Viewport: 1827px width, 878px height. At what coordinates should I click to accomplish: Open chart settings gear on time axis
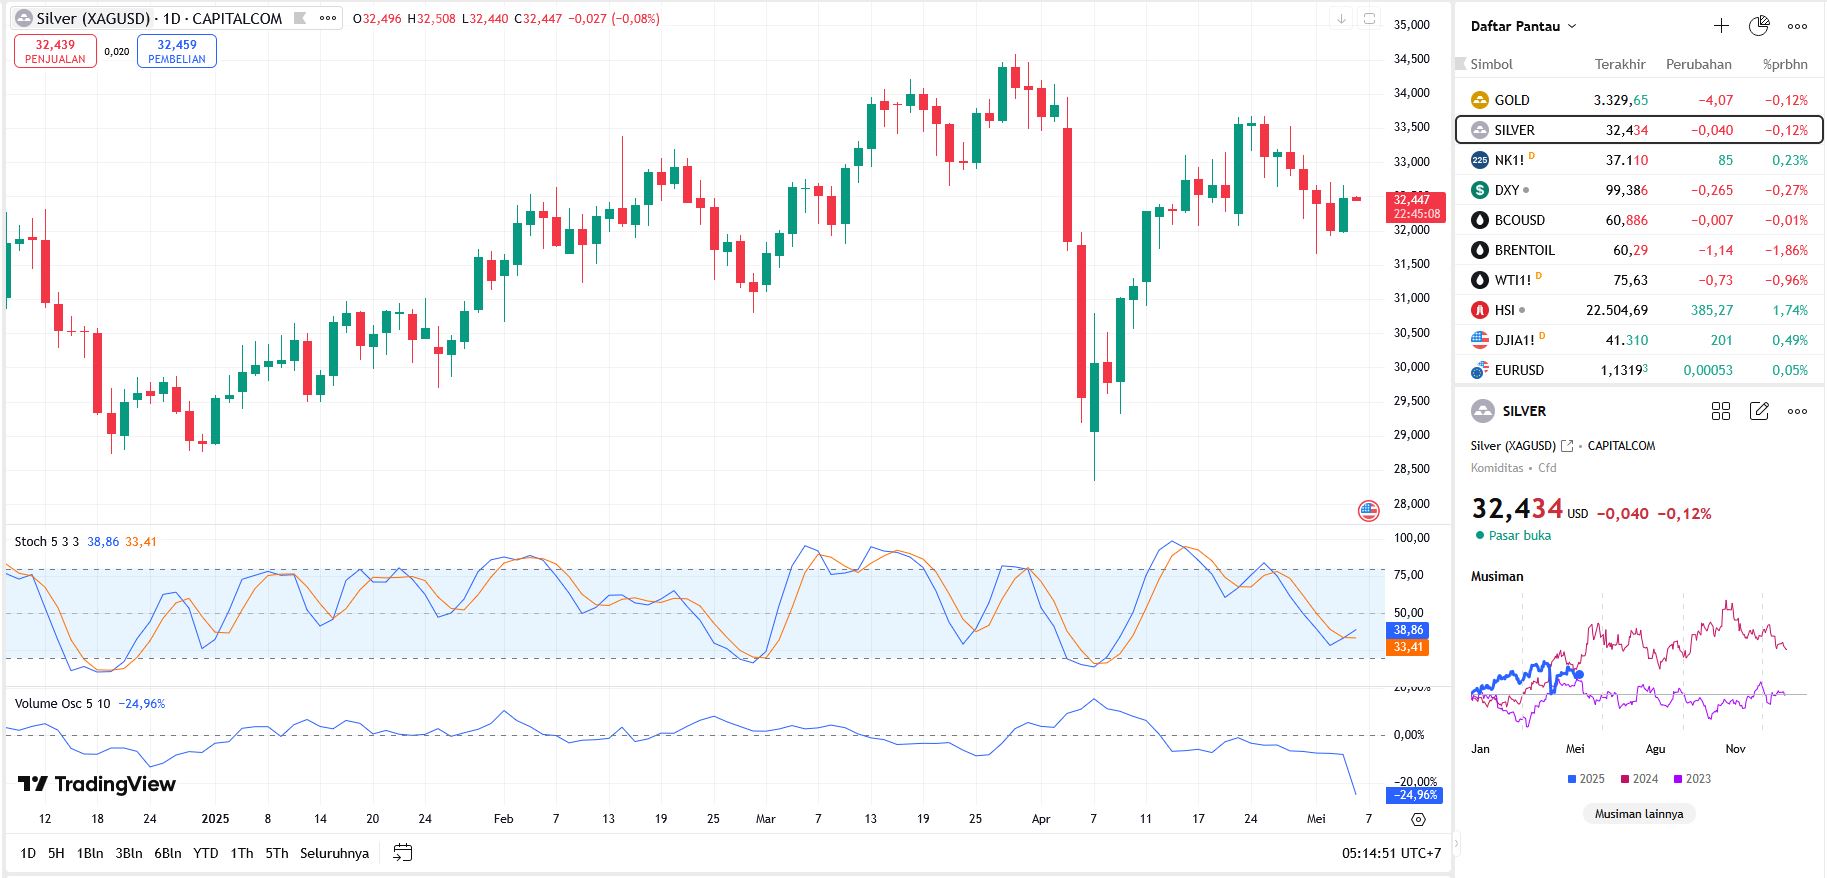point(1418,819)
